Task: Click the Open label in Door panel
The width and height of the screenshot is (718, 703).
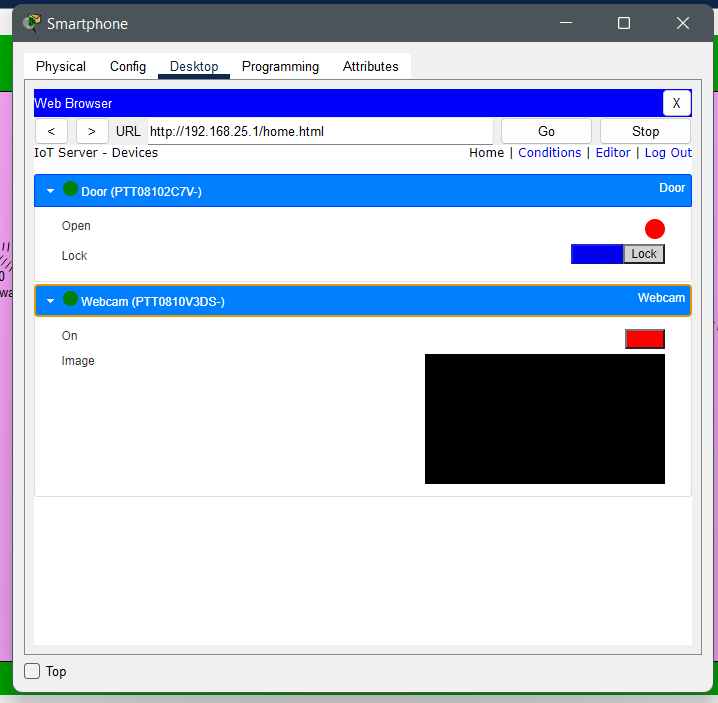Action: coord(76,226)
